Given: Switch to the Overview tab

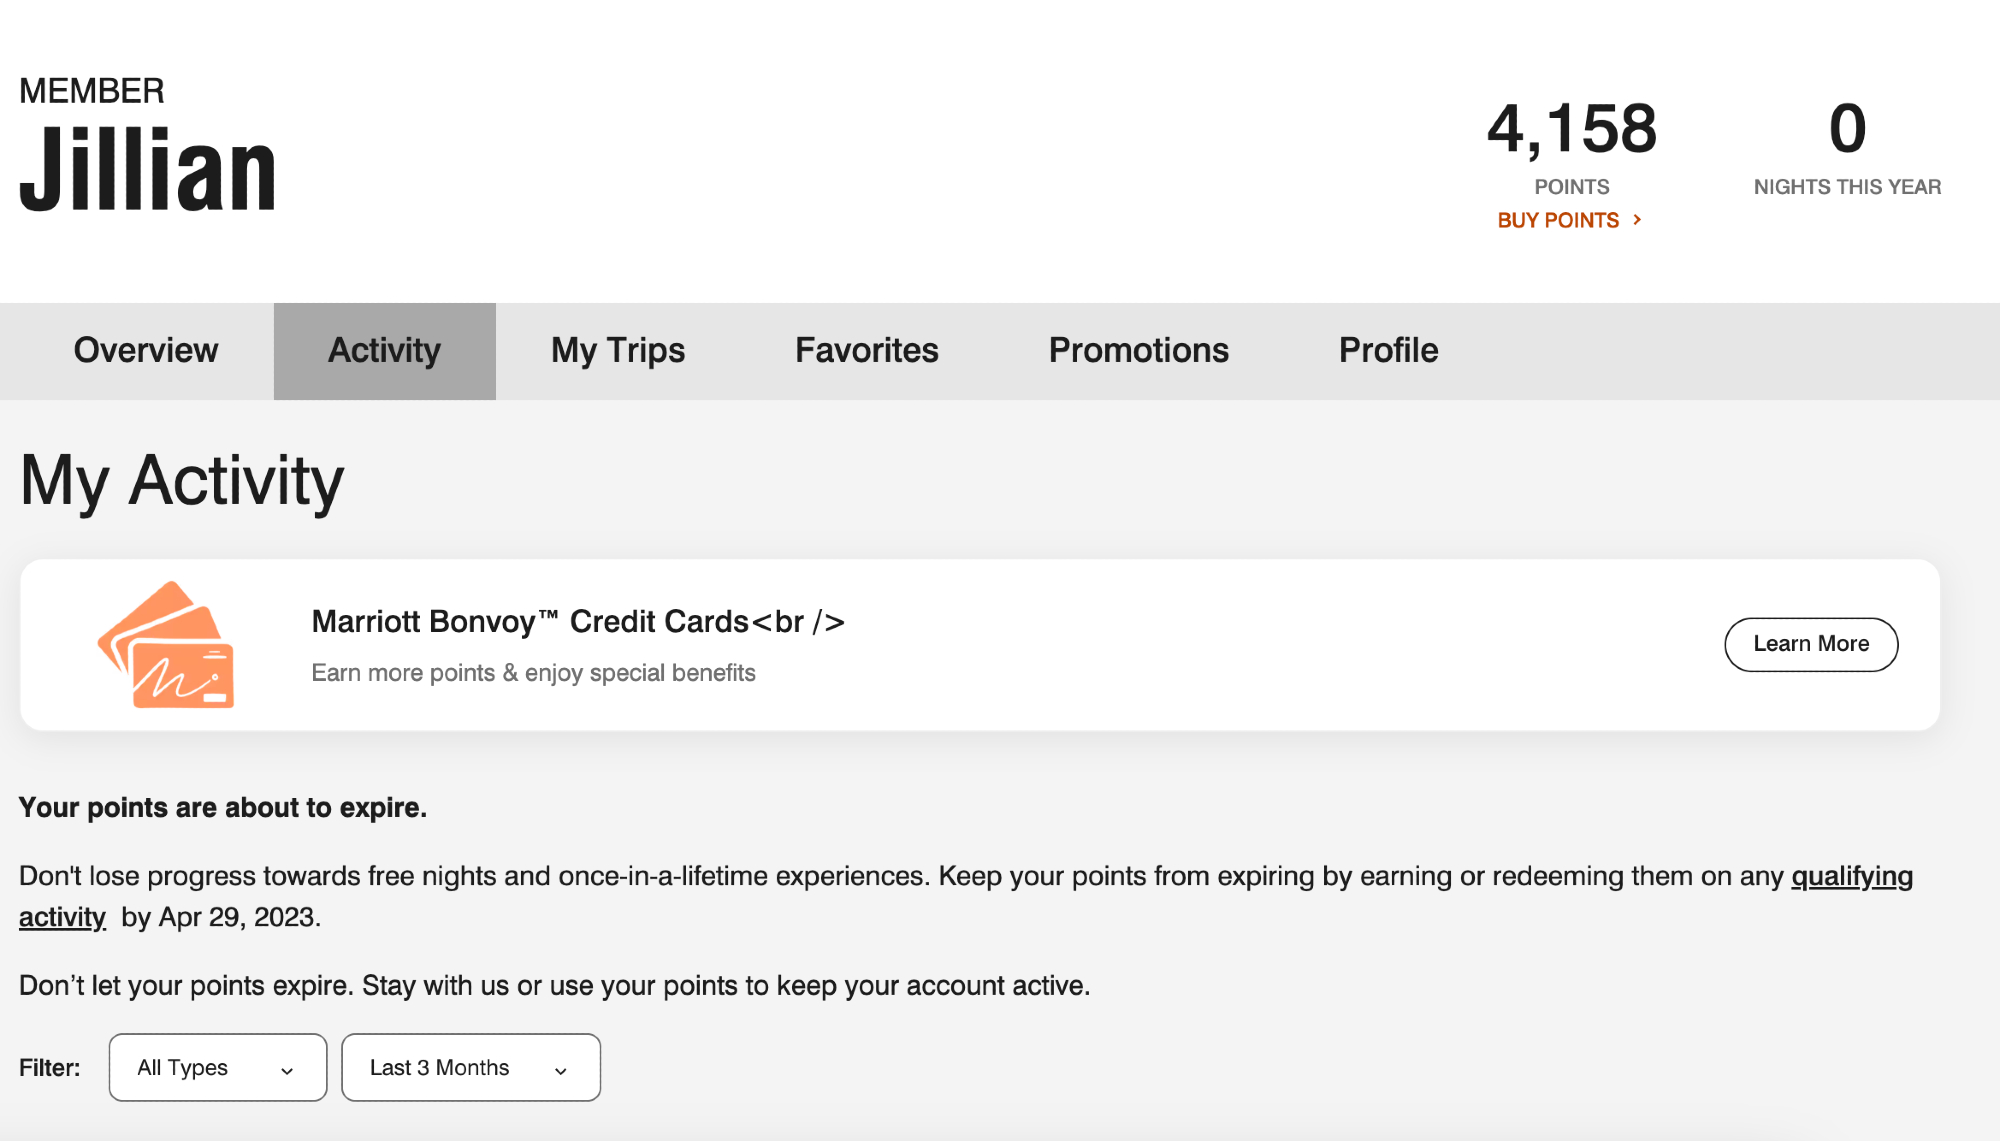Looking at the screenshot, I should (x=146, y=351).
